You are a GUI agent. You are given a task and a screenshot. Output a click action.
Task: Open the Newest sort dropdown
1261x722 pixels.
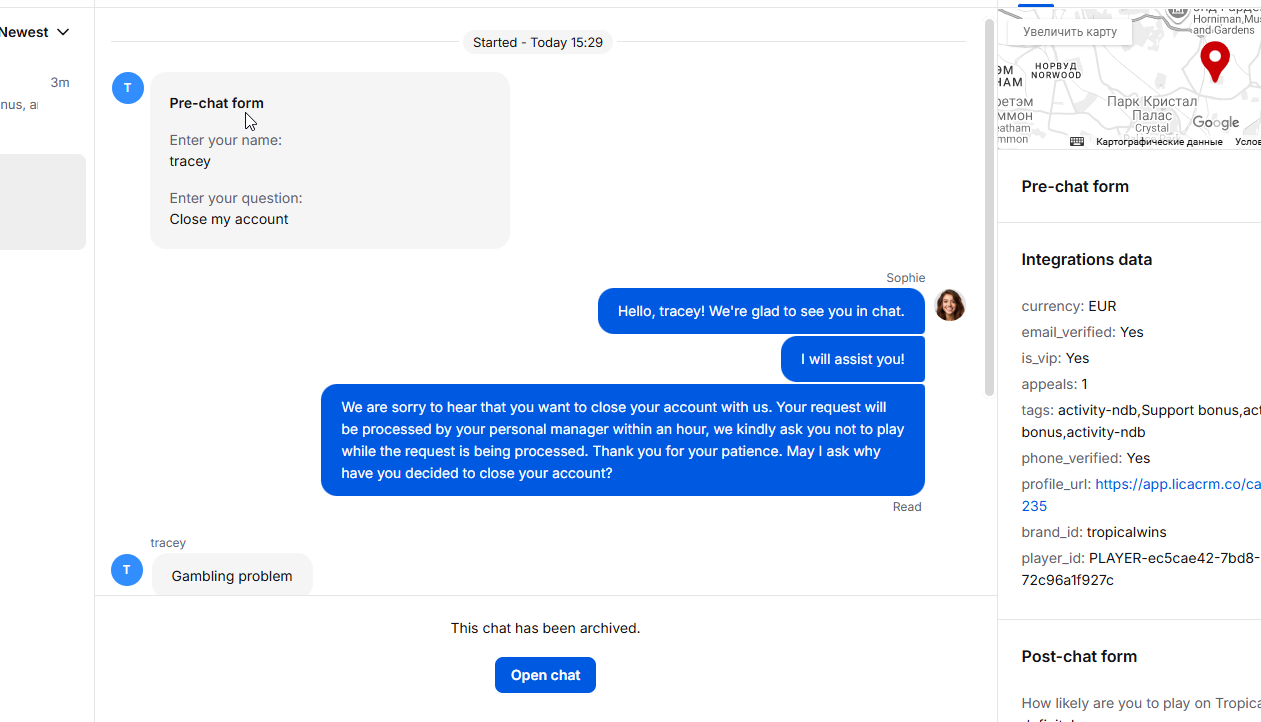36,32
